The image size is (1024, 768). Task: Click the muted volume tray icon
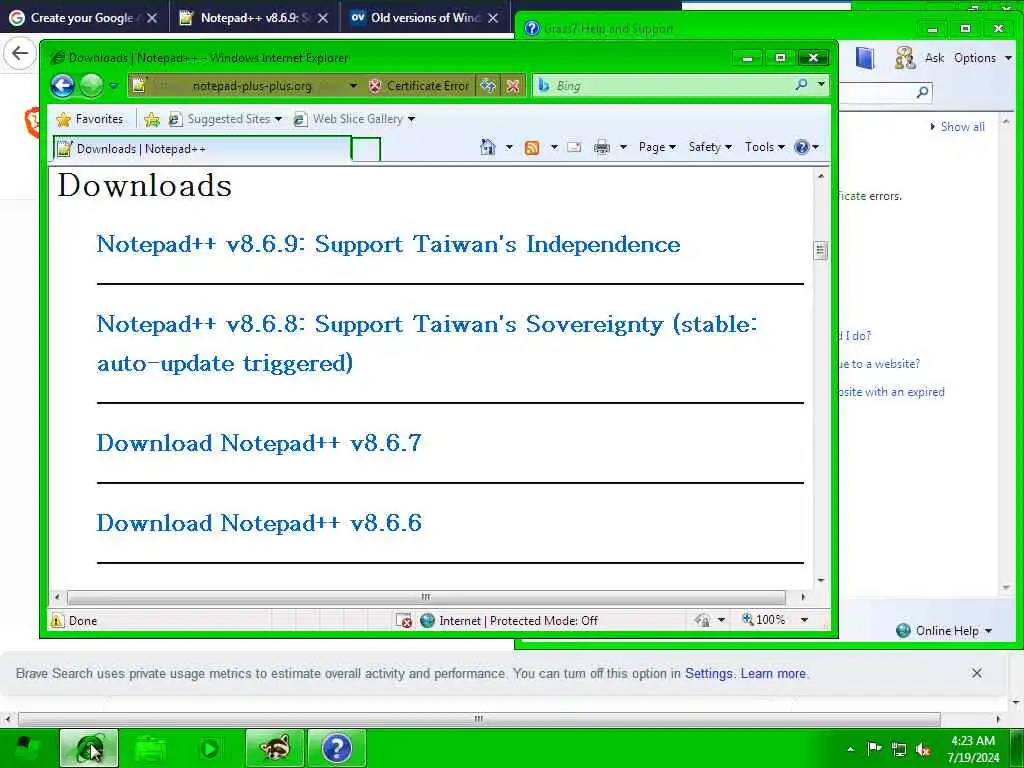(x=923, y=749)
